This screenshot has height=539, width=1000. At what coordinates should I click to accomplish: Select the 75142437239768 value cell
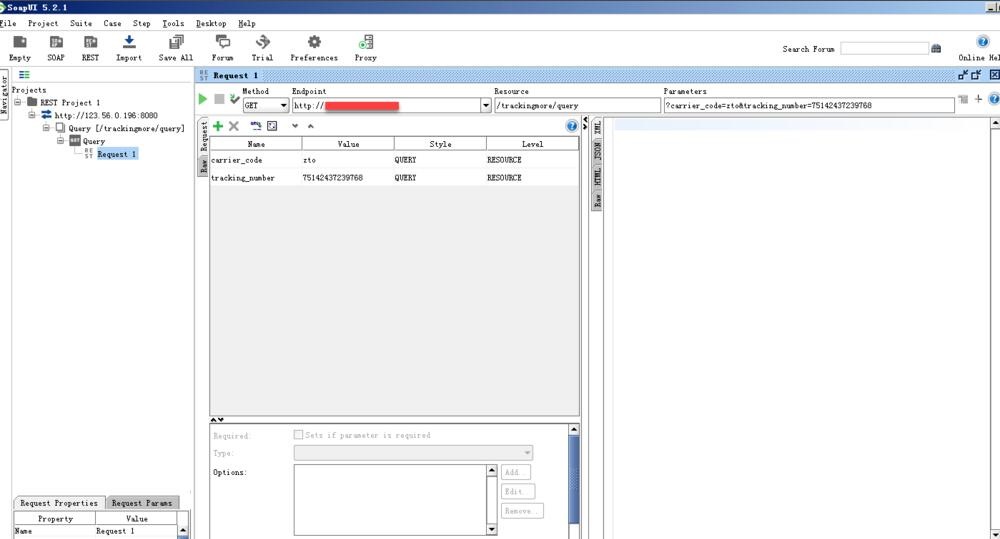coord(348,178)
